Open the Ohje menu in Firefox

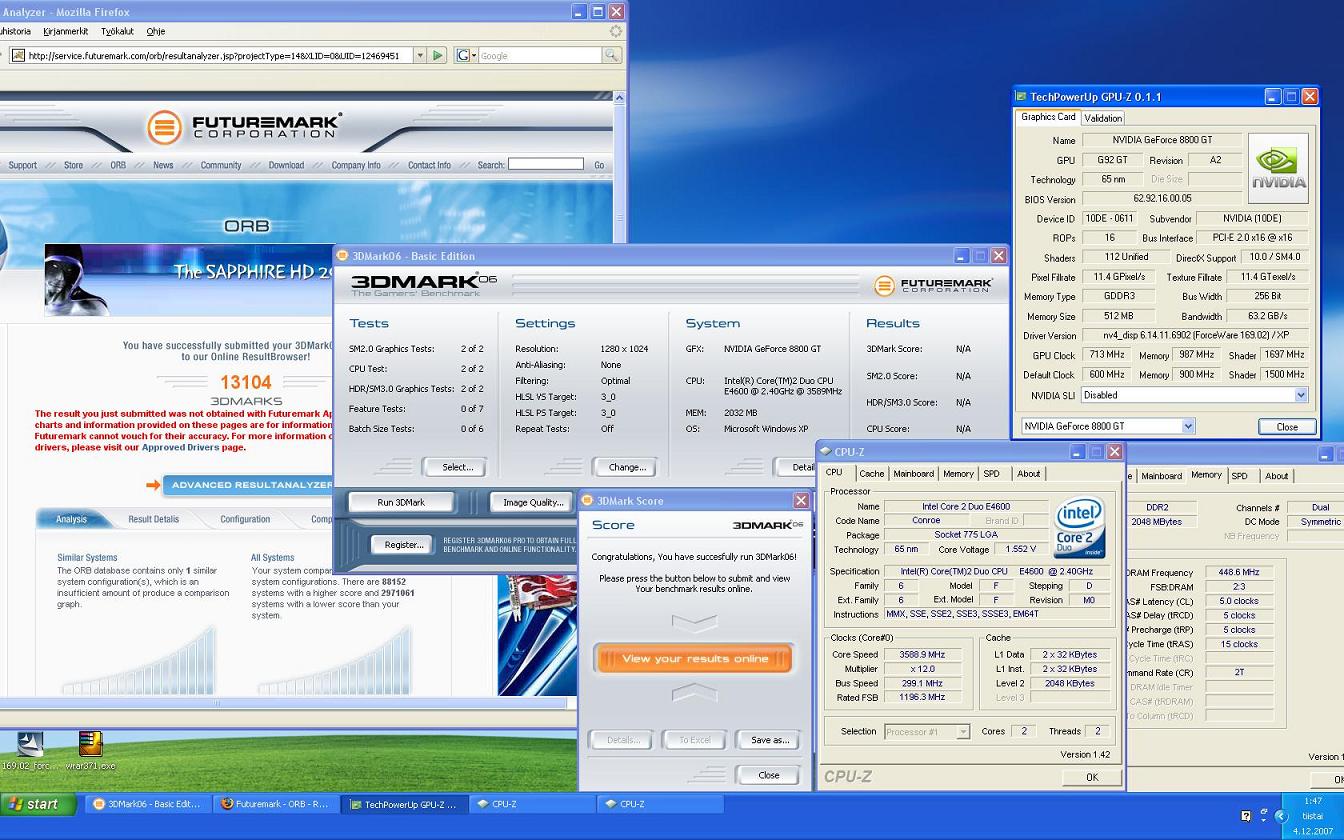[155, 31]
